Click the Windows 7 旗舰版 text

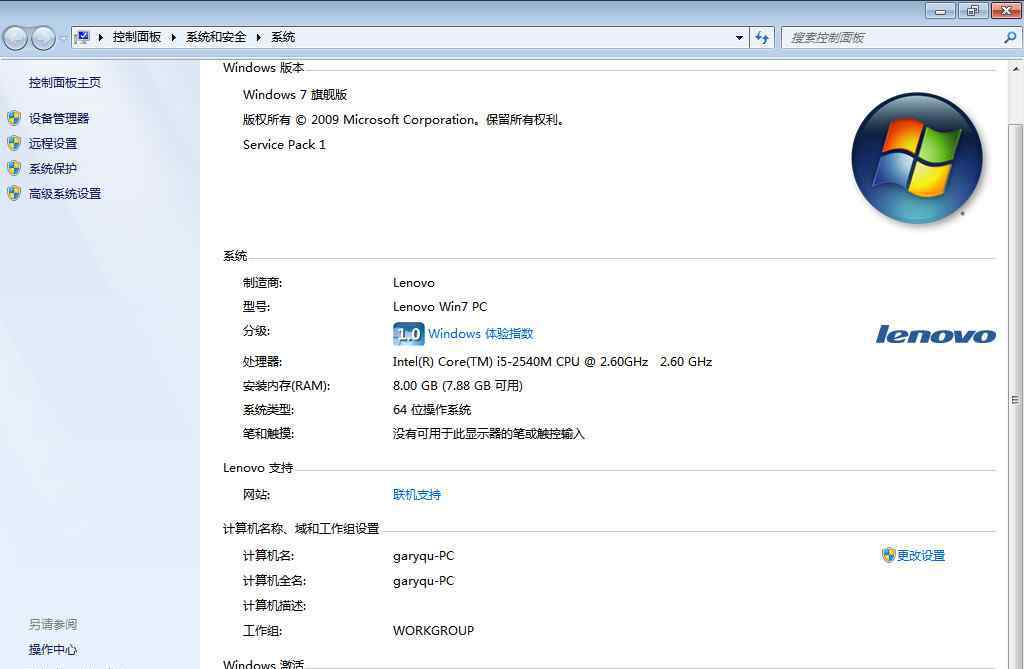point(295,95)
